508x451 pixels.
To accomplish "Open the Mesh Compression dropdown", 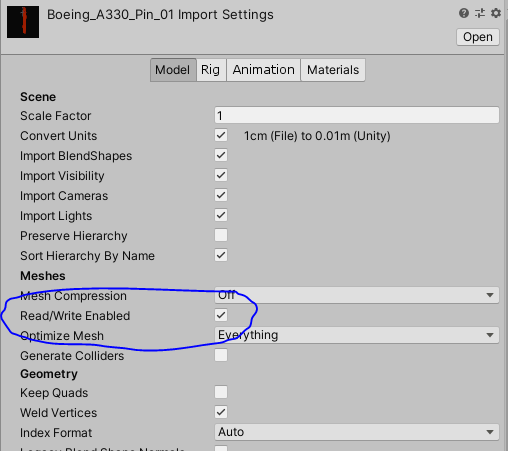I will click(357, 295).
